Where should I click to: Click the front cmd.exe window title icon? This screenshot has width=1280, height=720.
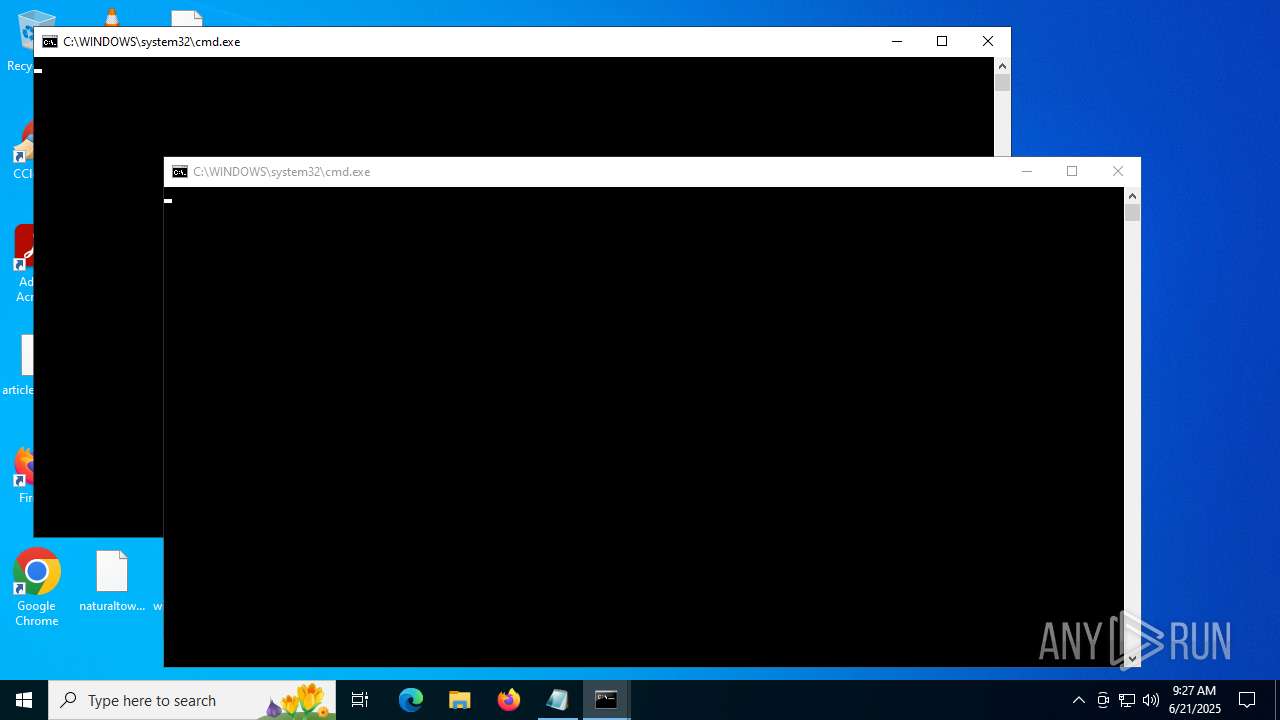click(x=180, y=172)
